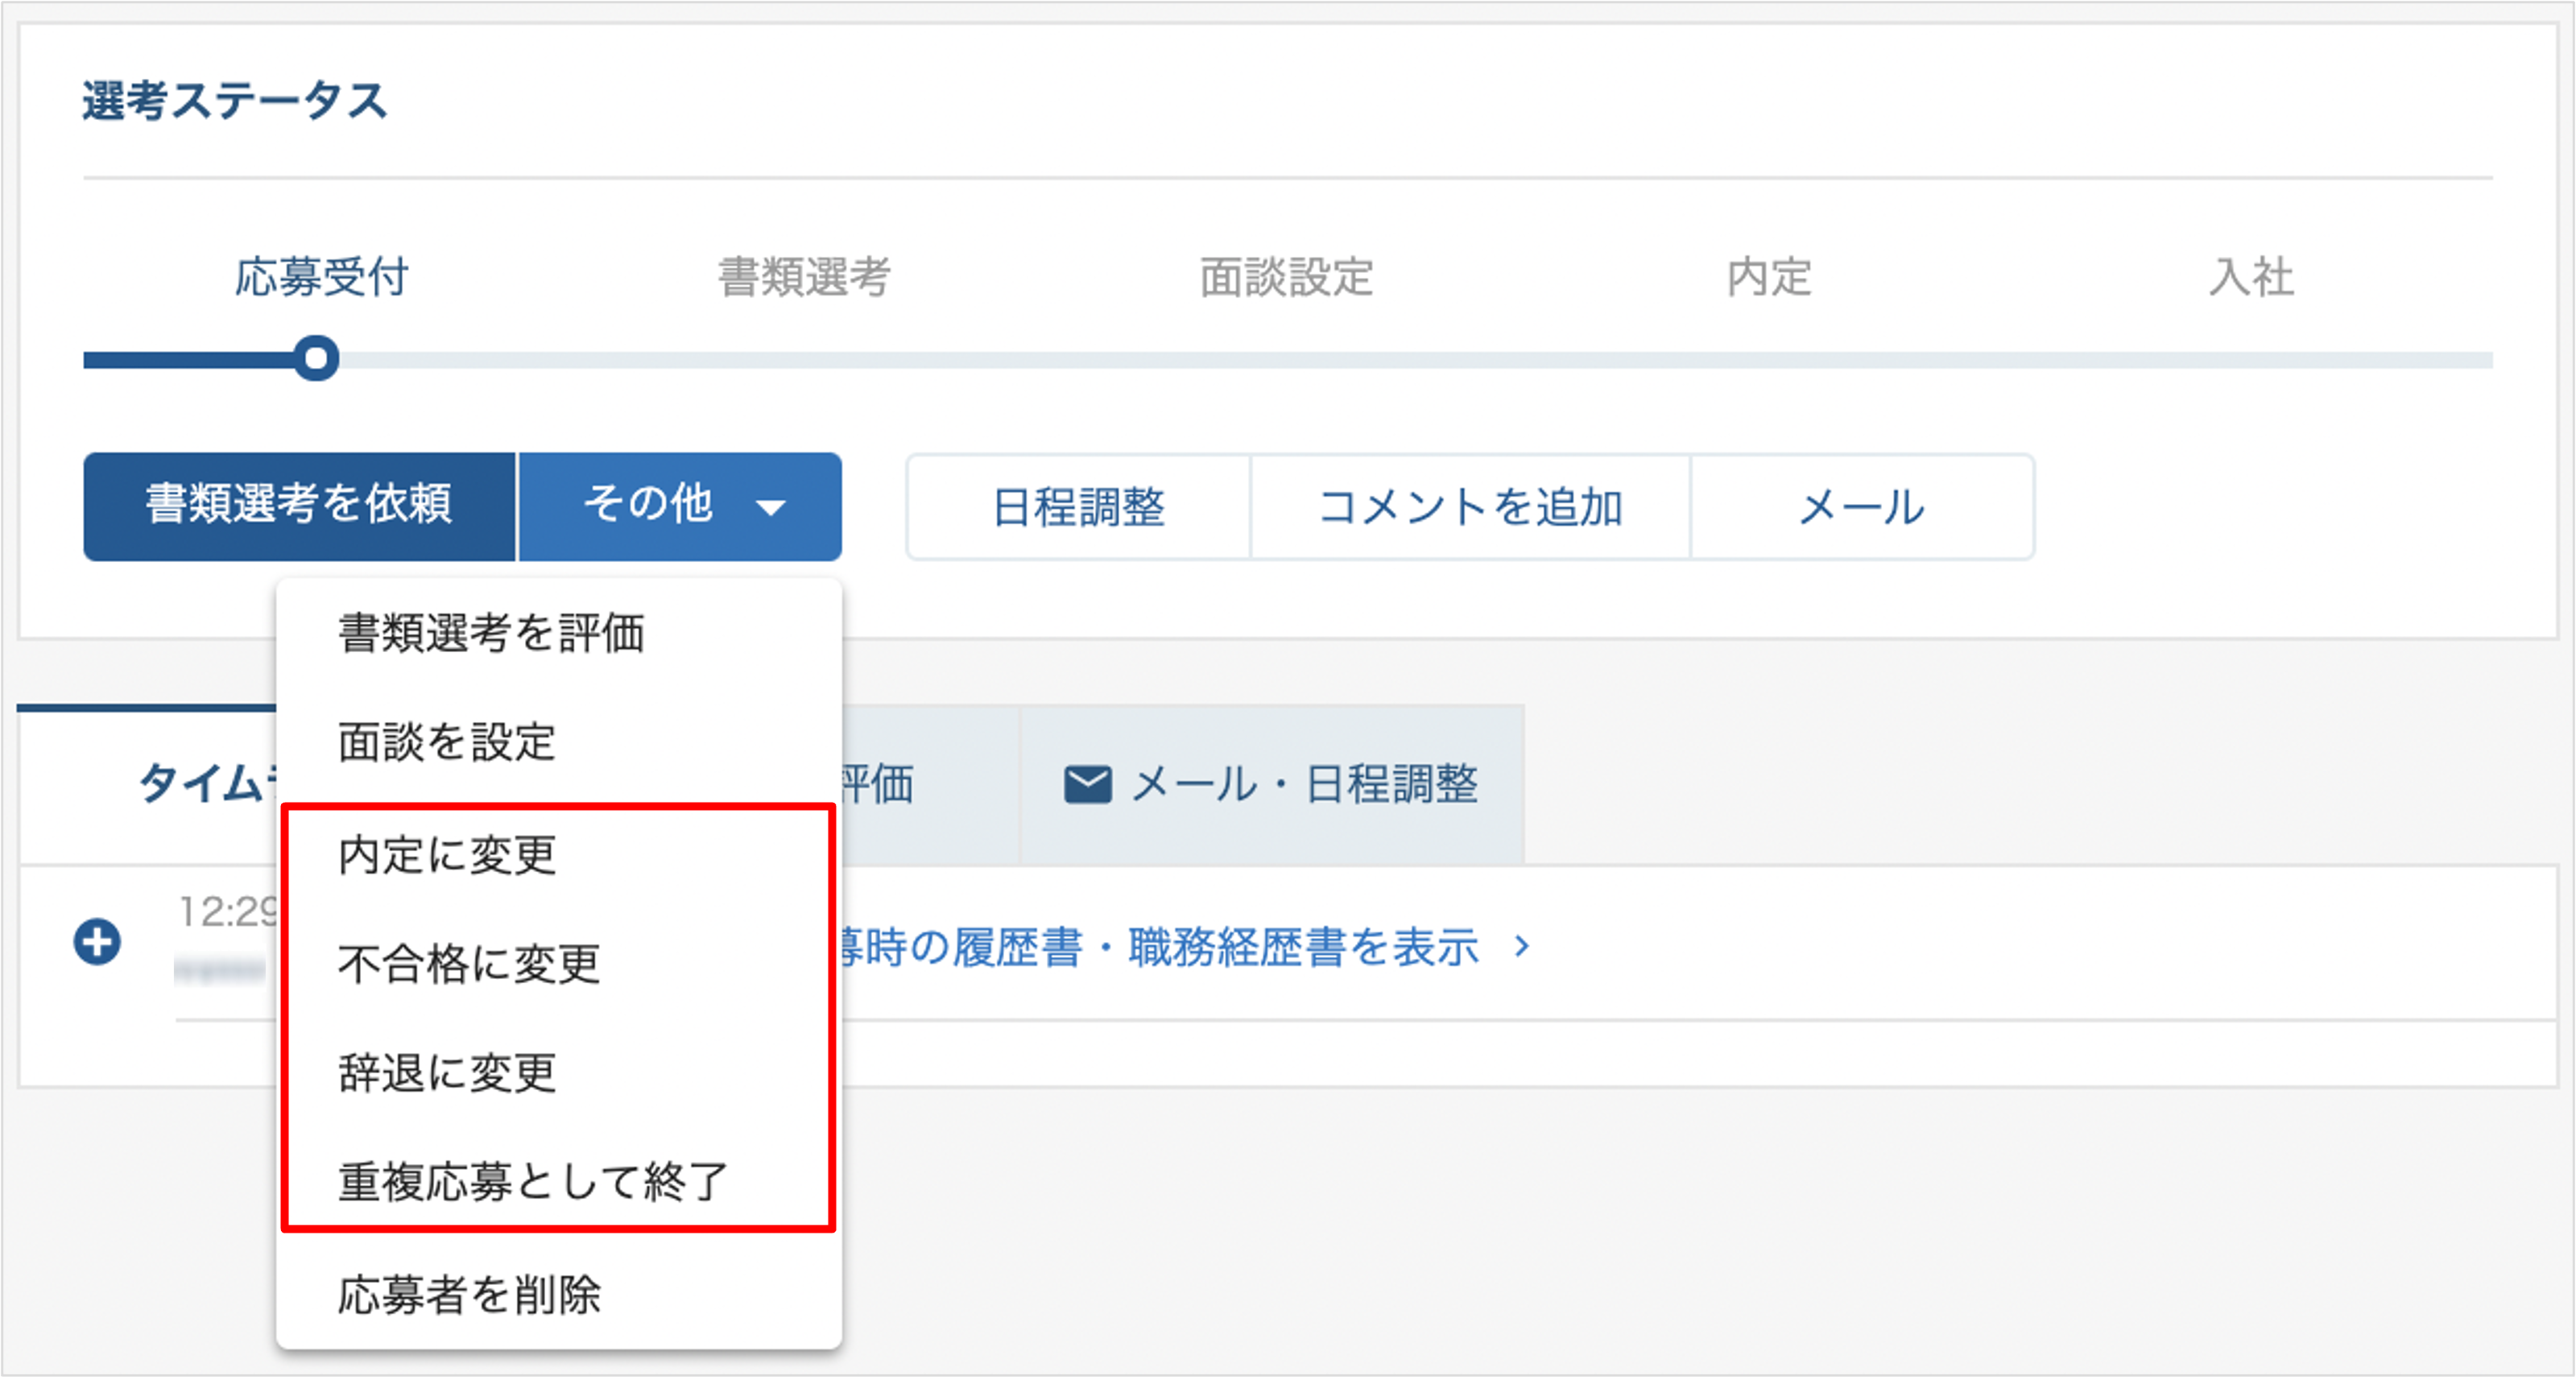
Task: Click the plus icon in timeline row
Action: click(x=97, y=942)
